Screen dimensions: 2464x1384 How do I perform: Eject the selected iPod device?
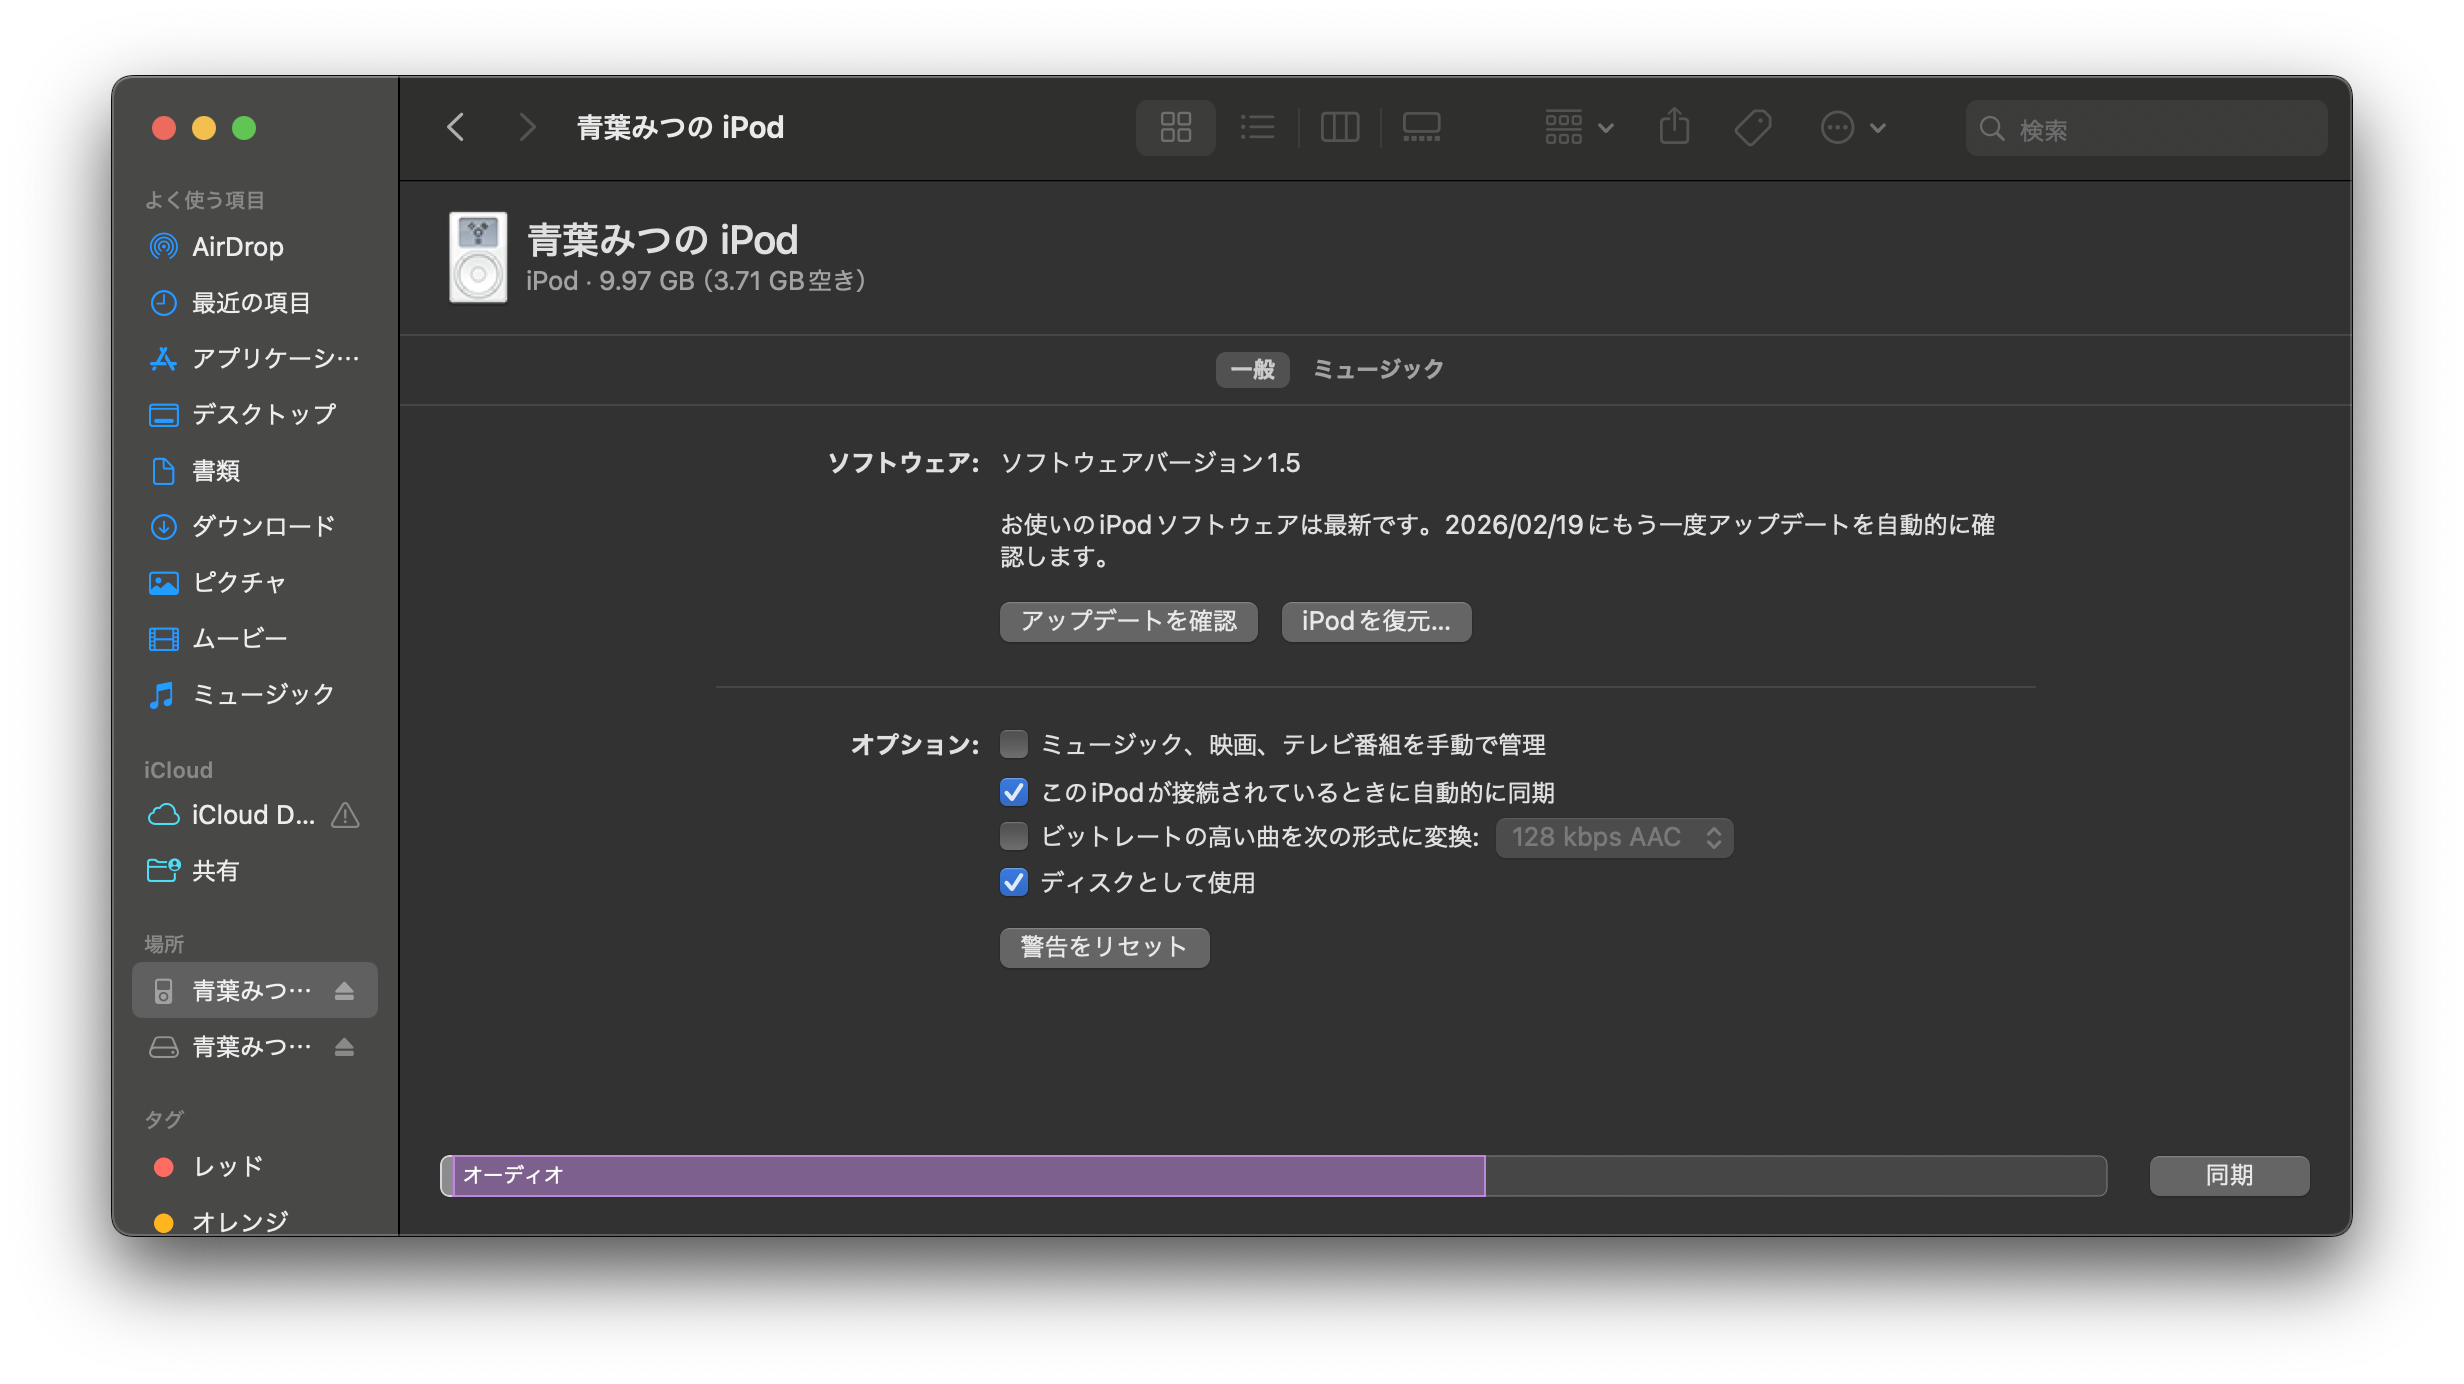click(344, 991)
